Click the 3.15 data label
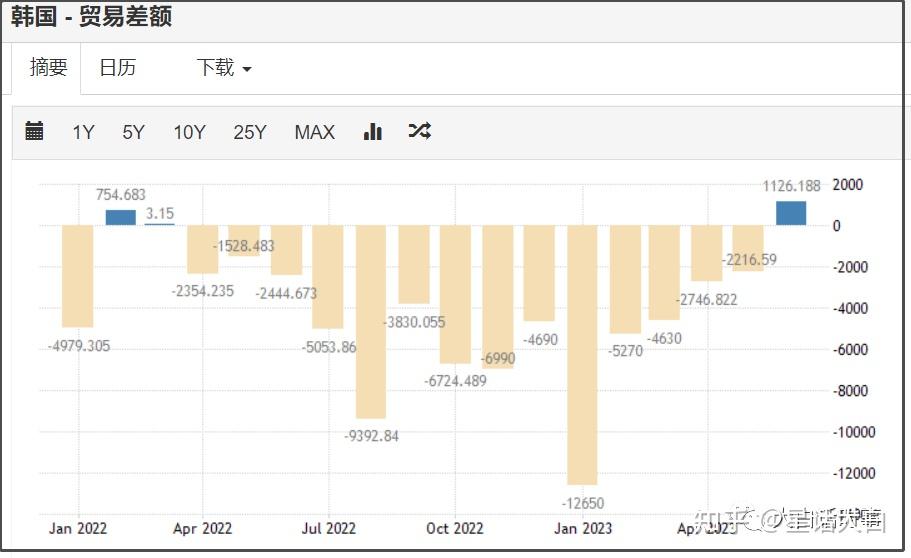Image resolution: width=911 pixels, height=558 pixels. coord(160,213)
